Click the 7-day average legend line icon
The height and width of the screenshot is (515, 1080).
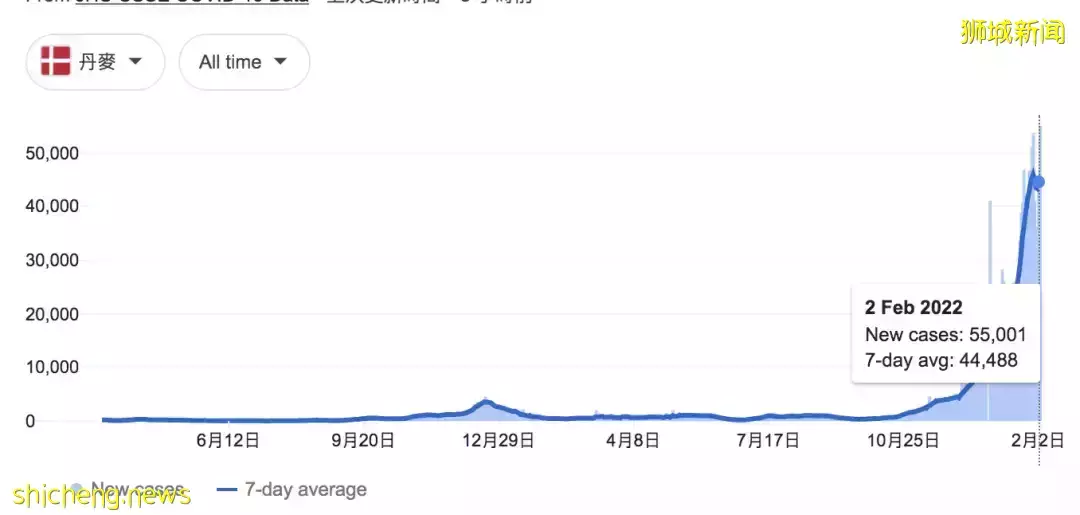click(226, 490)
